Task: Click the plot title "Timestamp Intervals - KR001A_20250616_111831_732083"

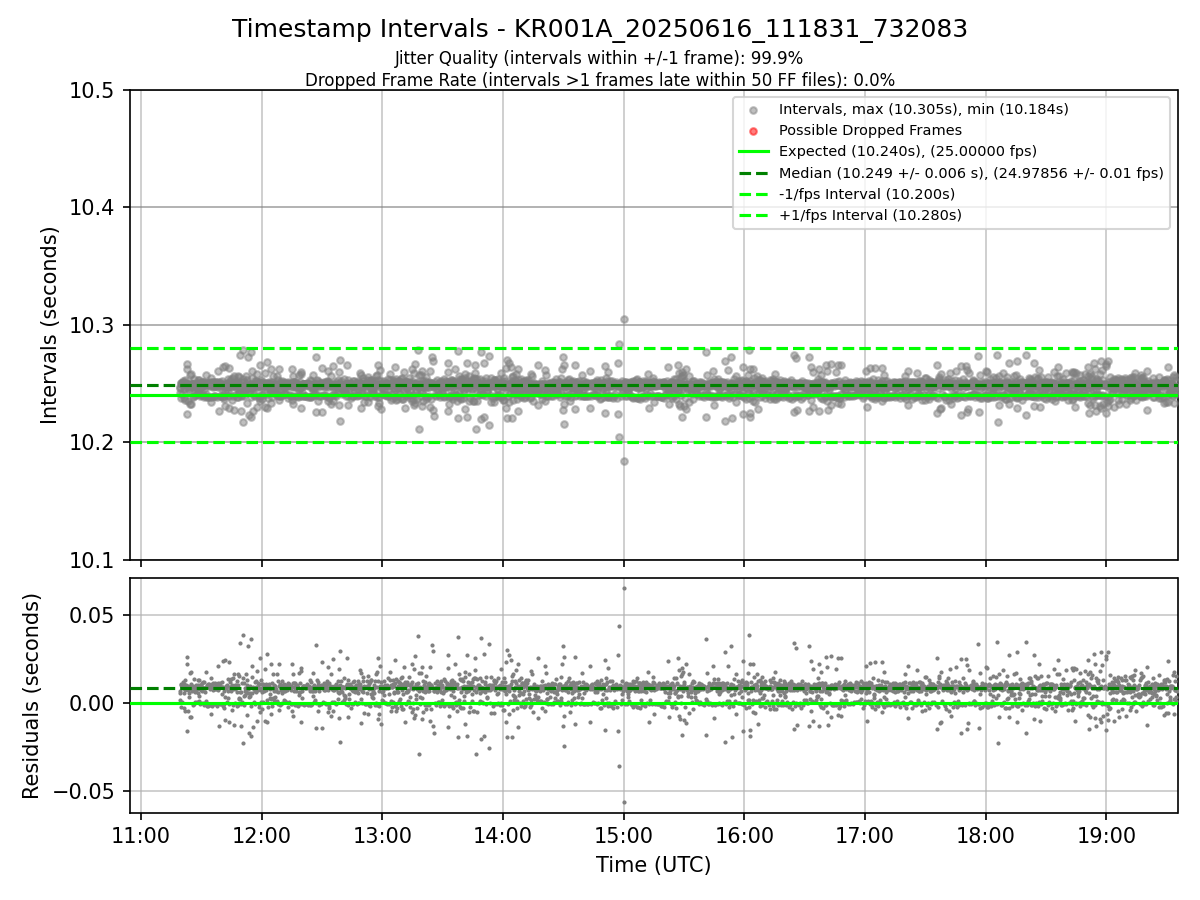Action: (600, 29)
